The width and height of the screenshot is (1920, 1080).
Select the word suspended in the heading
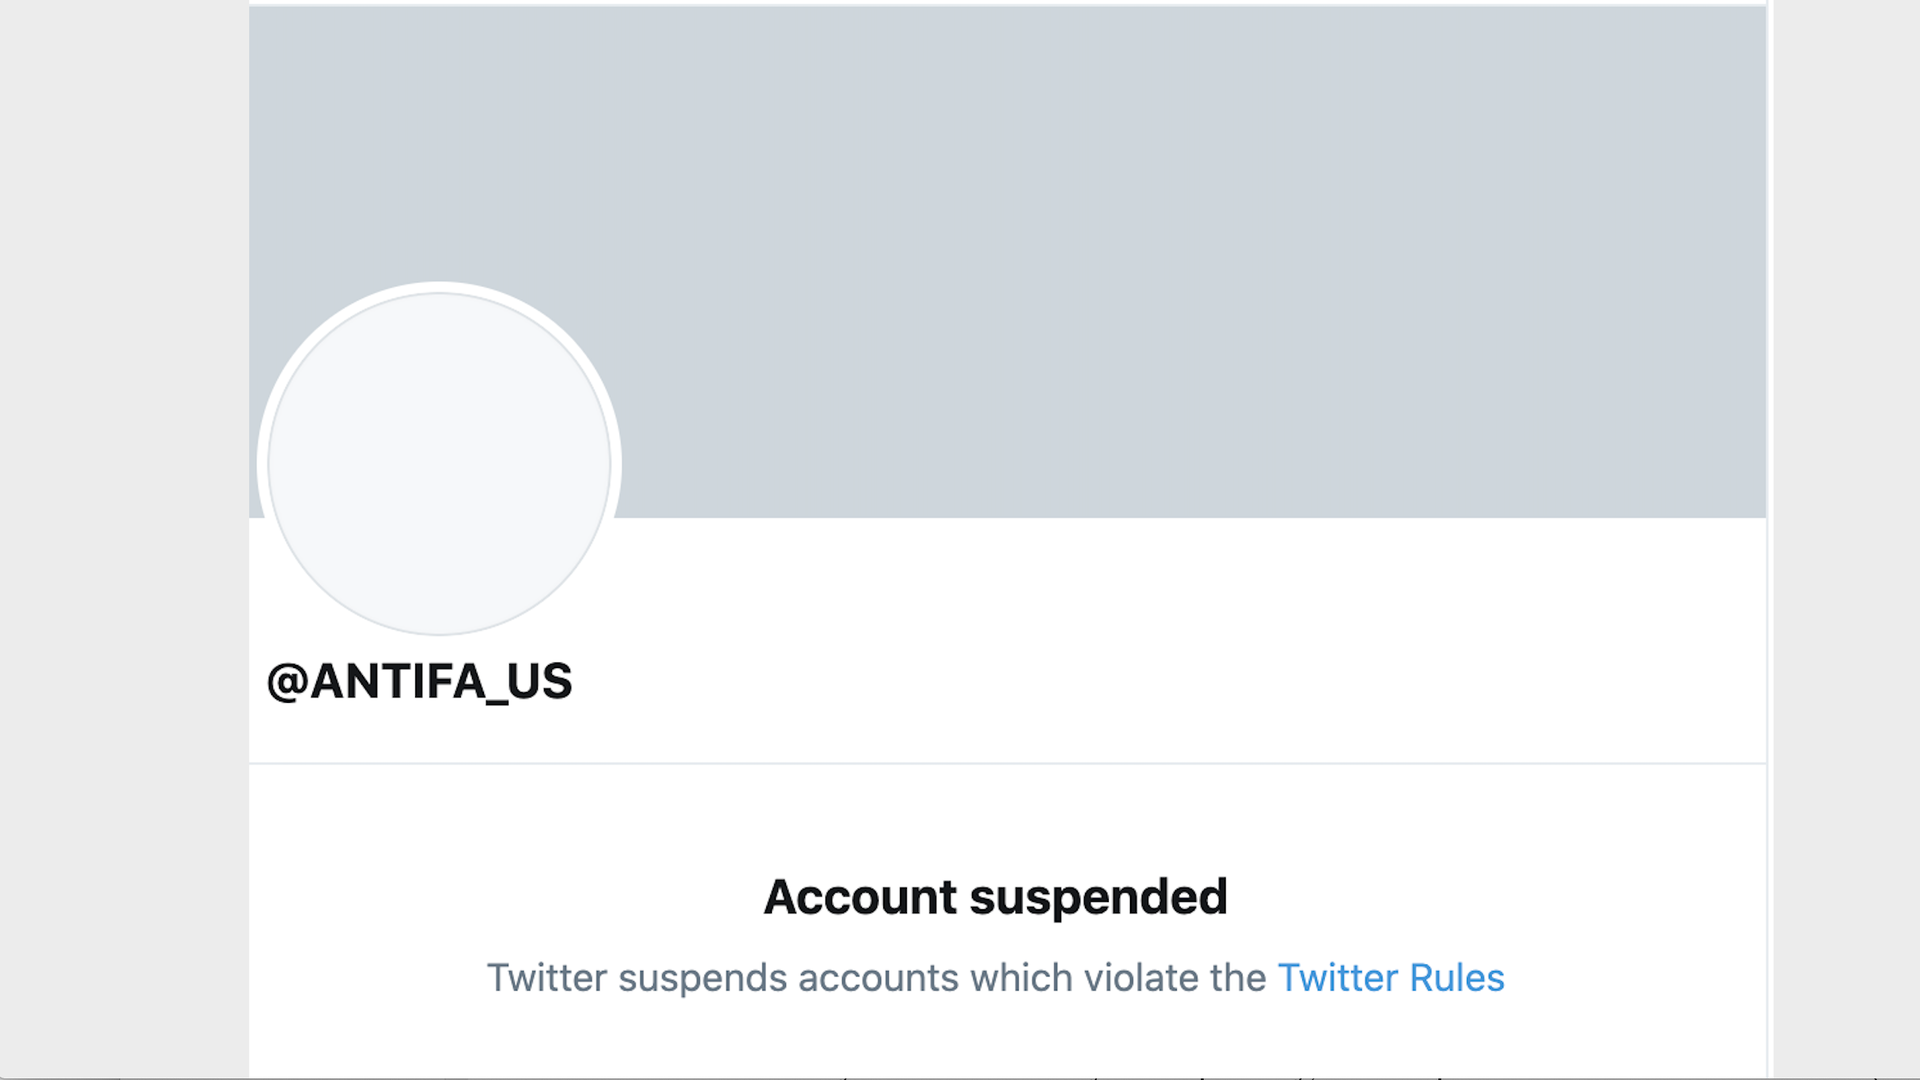[1100, 896]
